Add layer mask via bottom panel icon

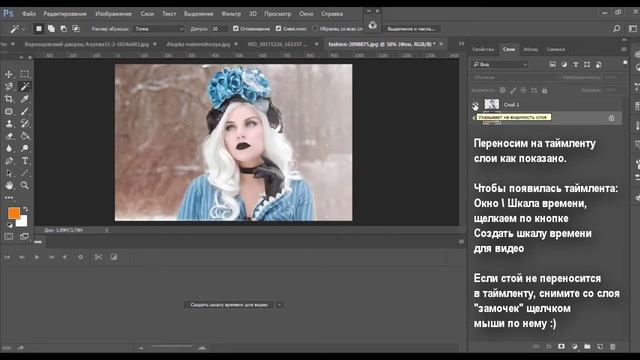562,347
